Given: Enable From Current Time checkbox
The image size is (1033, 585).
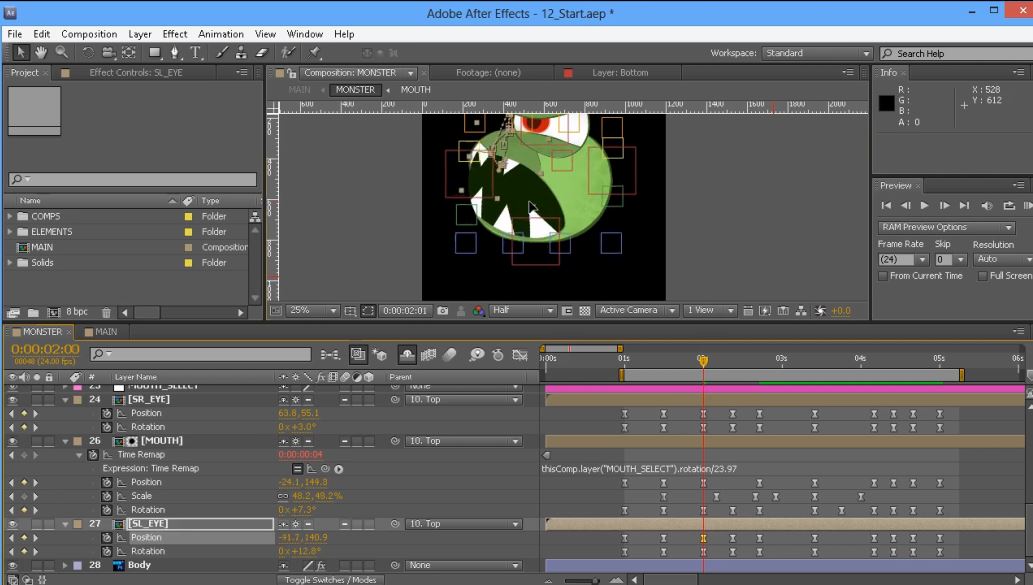Looking at the screenshot, I should [883, 276].
